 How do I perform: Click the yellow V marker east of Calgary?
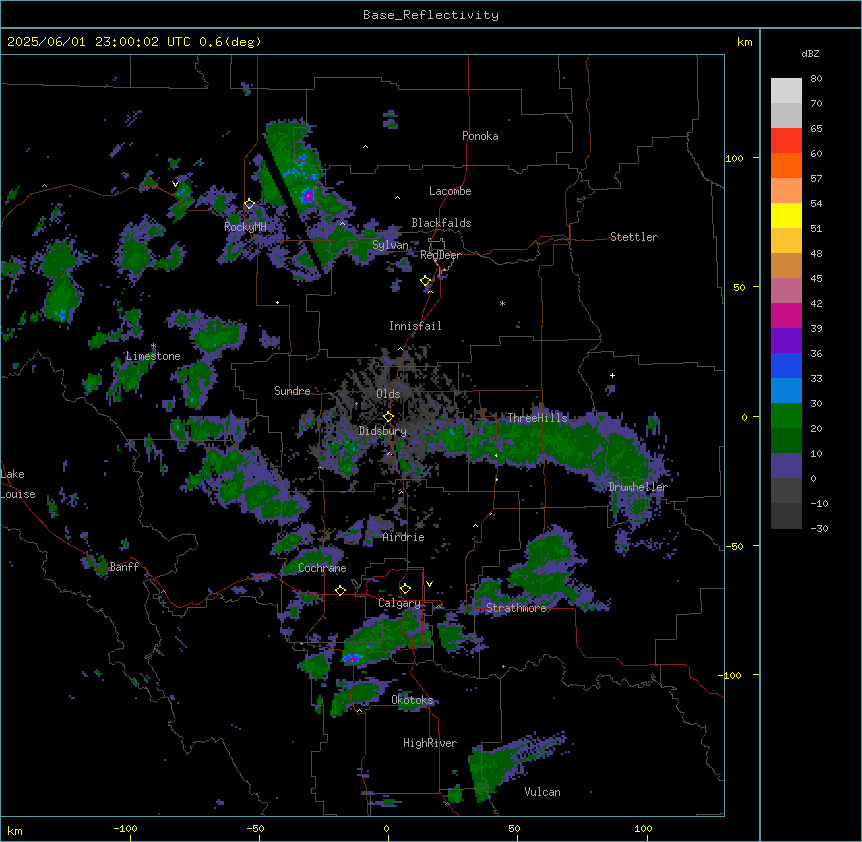(429, 584)
